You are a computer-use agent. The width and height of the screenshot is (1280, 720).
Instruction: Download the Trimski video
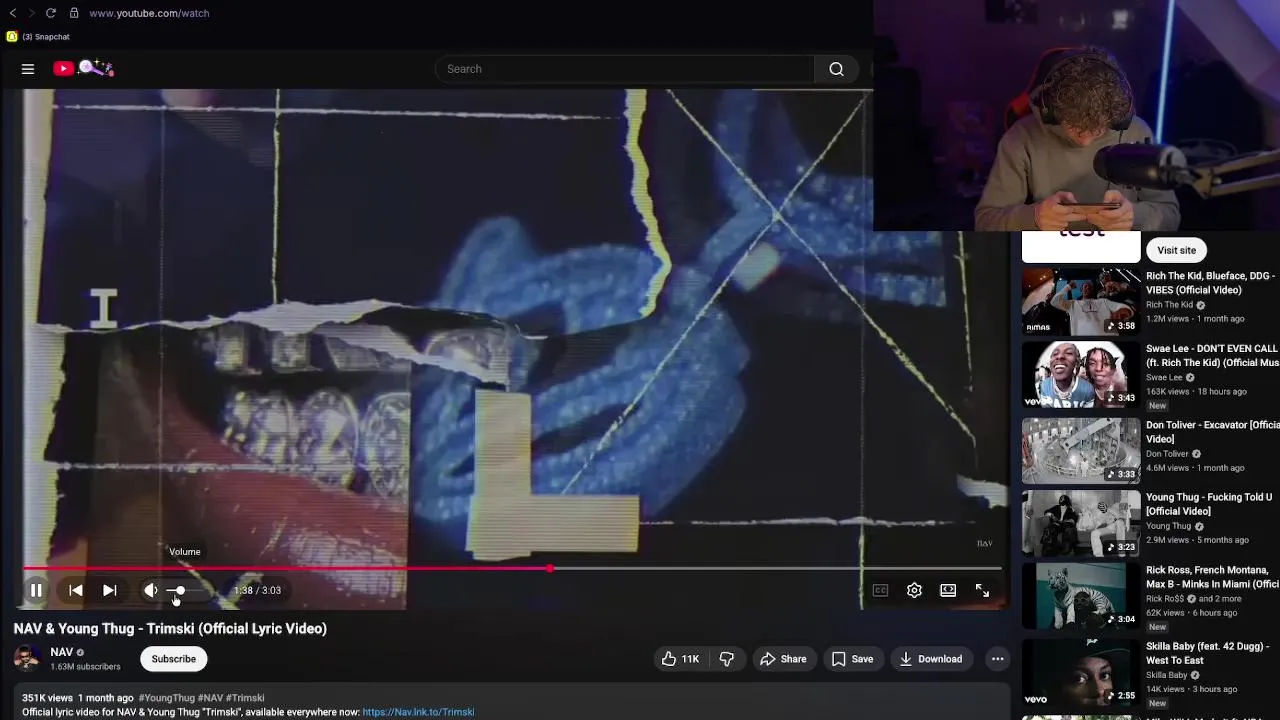click(931, 659)
